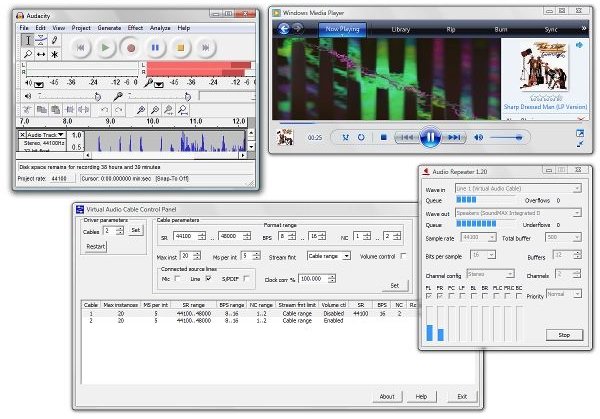
Task: Toggle the FR channel checkbox
Action: click(x=440, y=296)
